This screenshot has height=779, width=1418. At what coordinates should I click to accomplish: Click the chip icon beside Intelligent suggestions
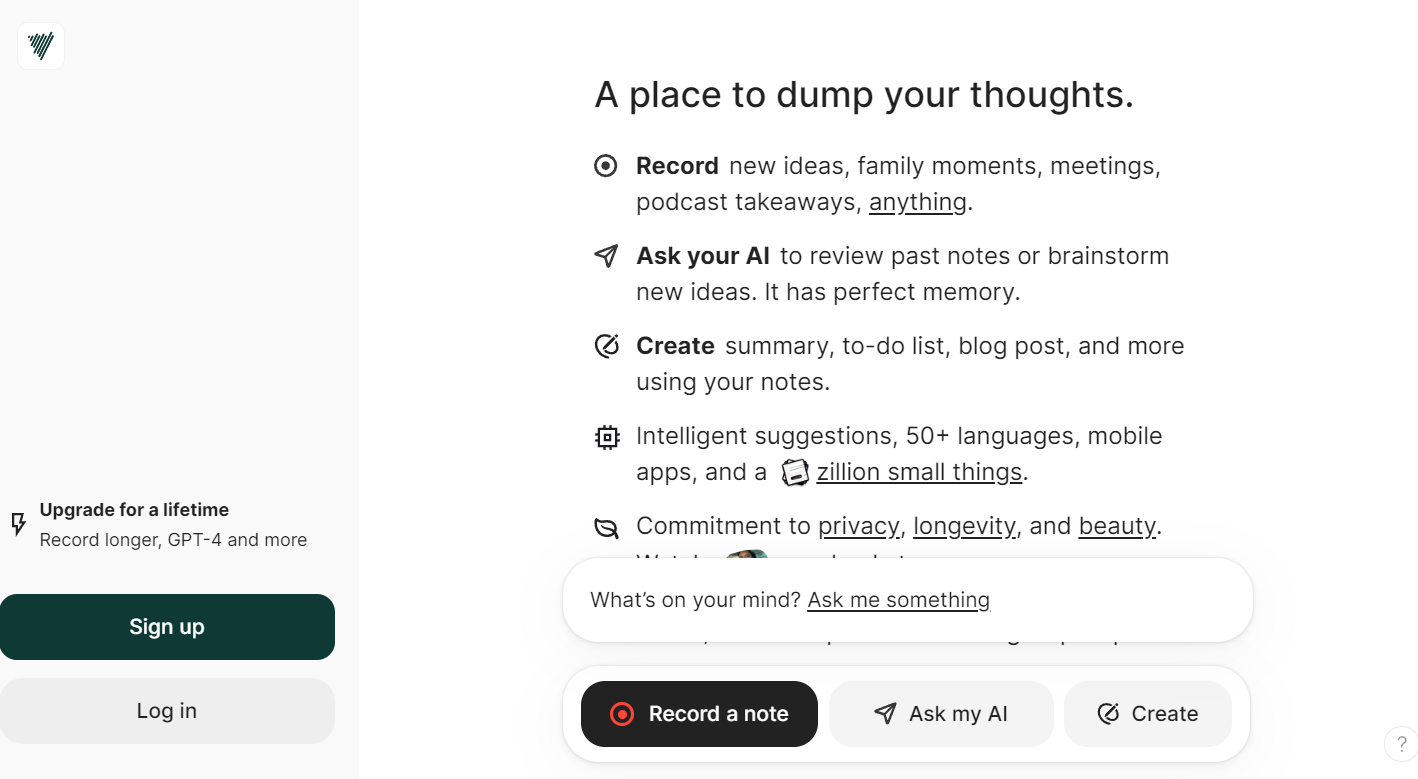(606, 437)
